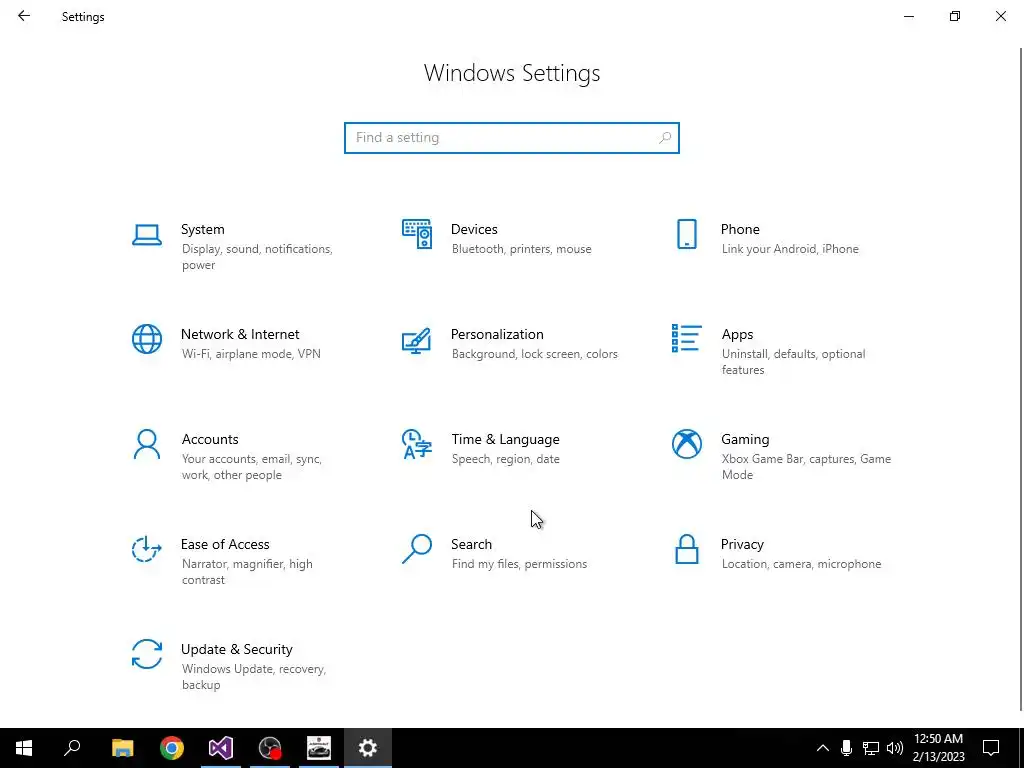Click 'Bluetooth, printers, mouse' description
The width and height of the screenshot is (1024, 768).
[x=521, y=249]
